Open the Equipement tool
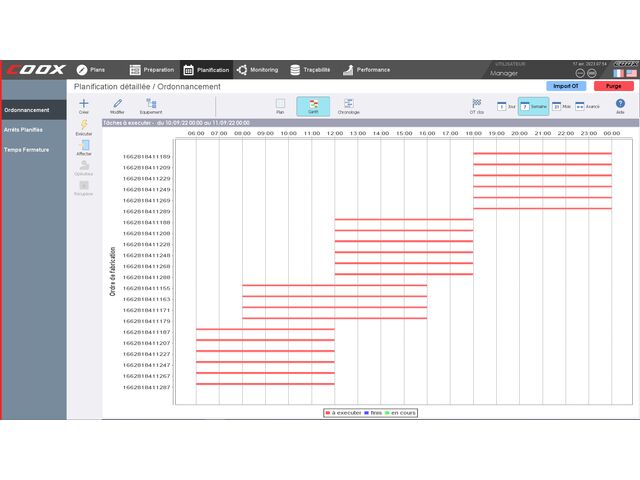 [x=151, y=103]
